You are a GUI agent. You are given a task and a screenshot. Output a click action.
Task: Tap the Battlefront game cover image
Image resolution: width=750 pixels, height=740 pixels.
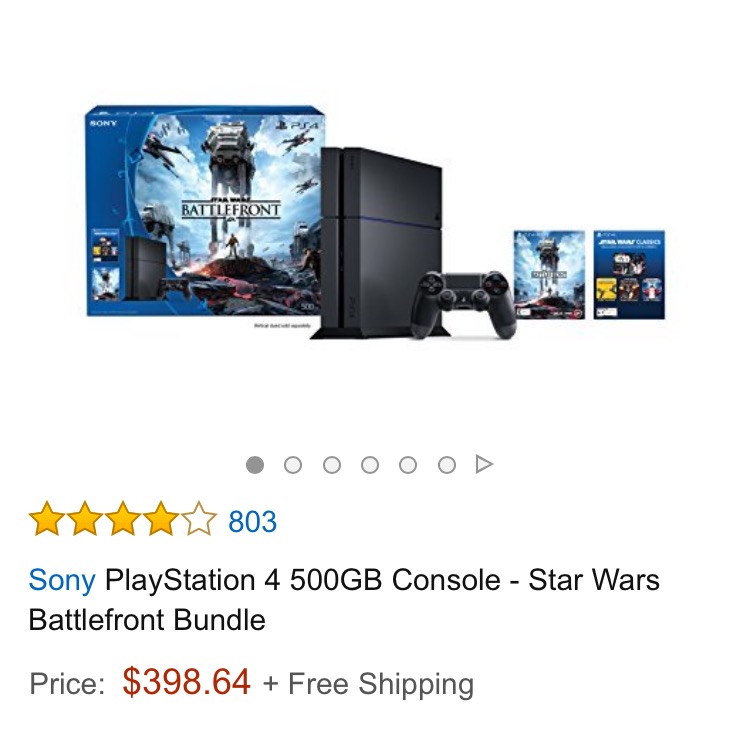click(x=549, y=275)
